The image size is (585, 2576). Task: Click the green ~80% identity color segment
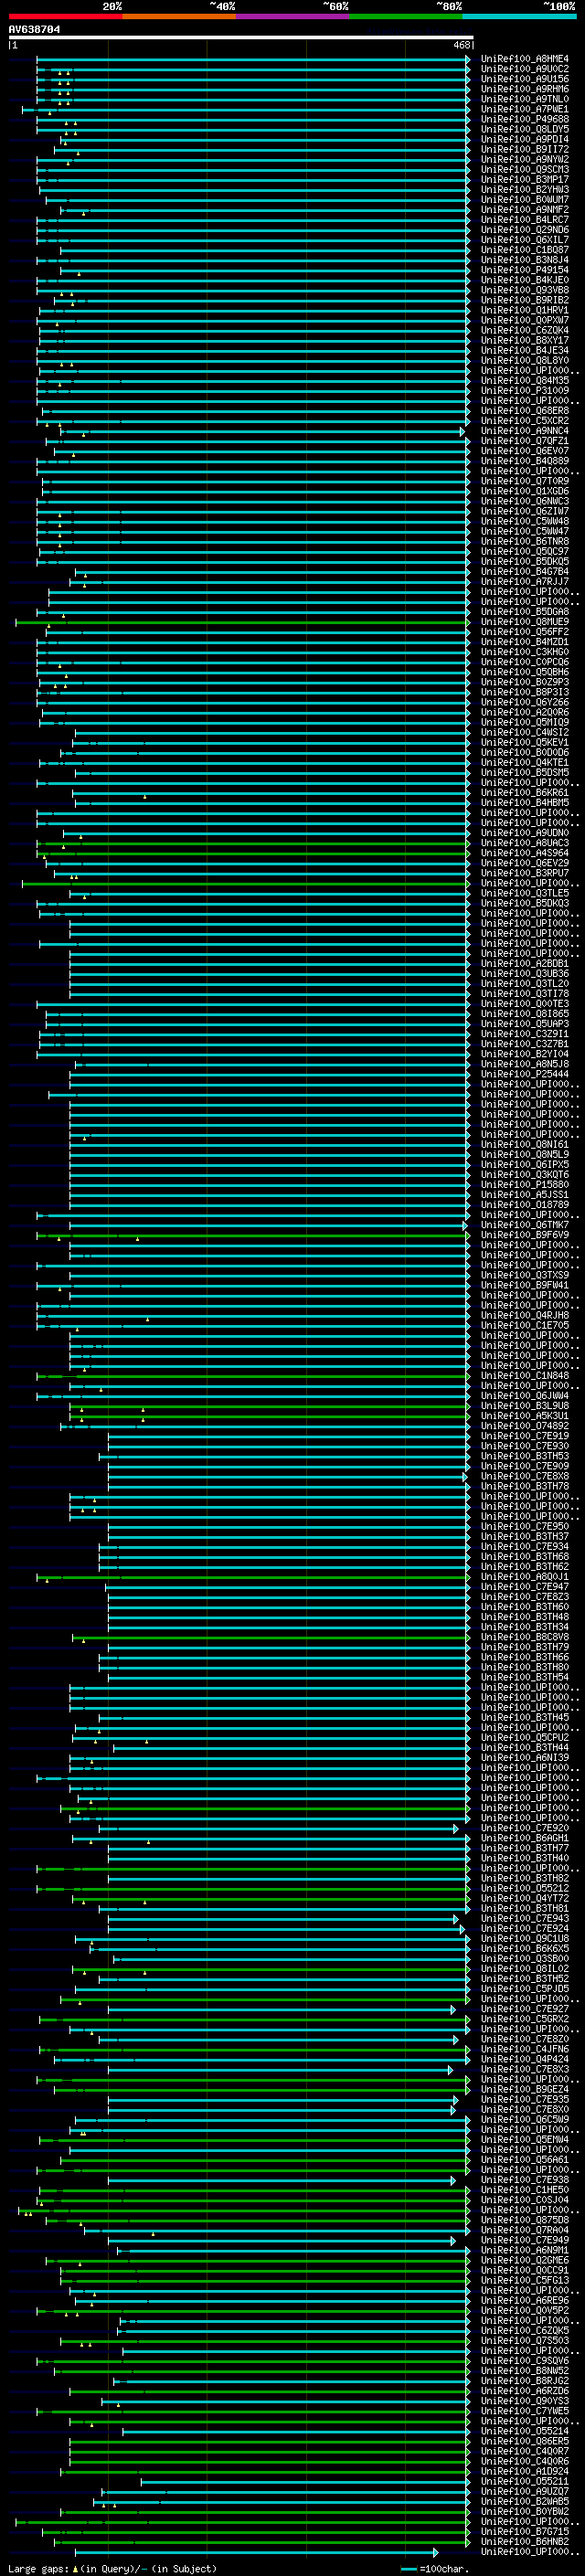click(406, 16)
